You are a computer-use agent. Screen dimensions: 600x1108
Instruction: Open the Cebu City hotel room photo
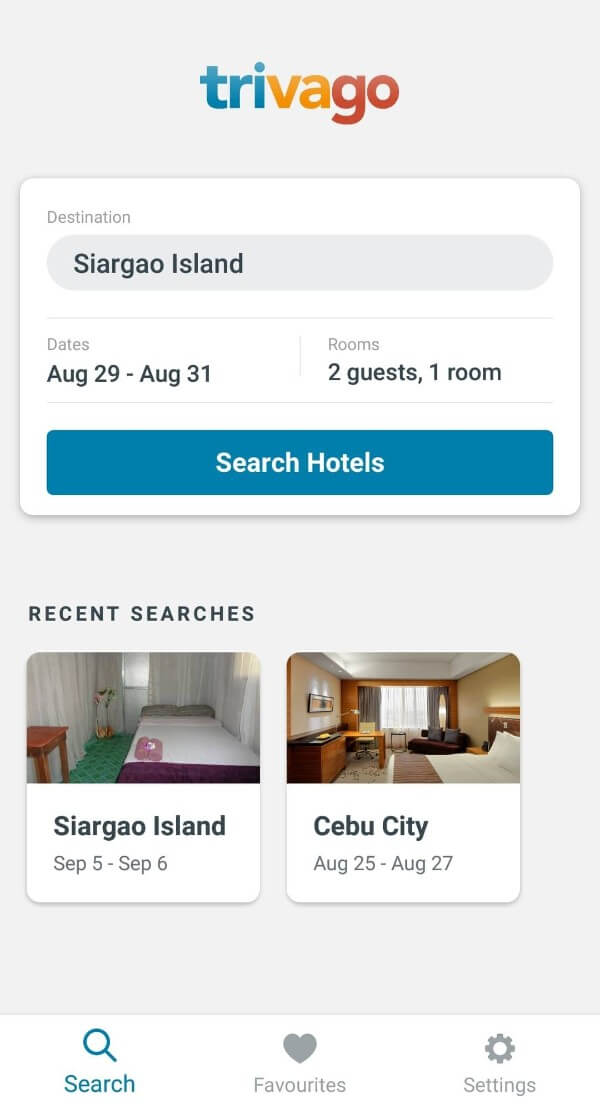(403, 717)
